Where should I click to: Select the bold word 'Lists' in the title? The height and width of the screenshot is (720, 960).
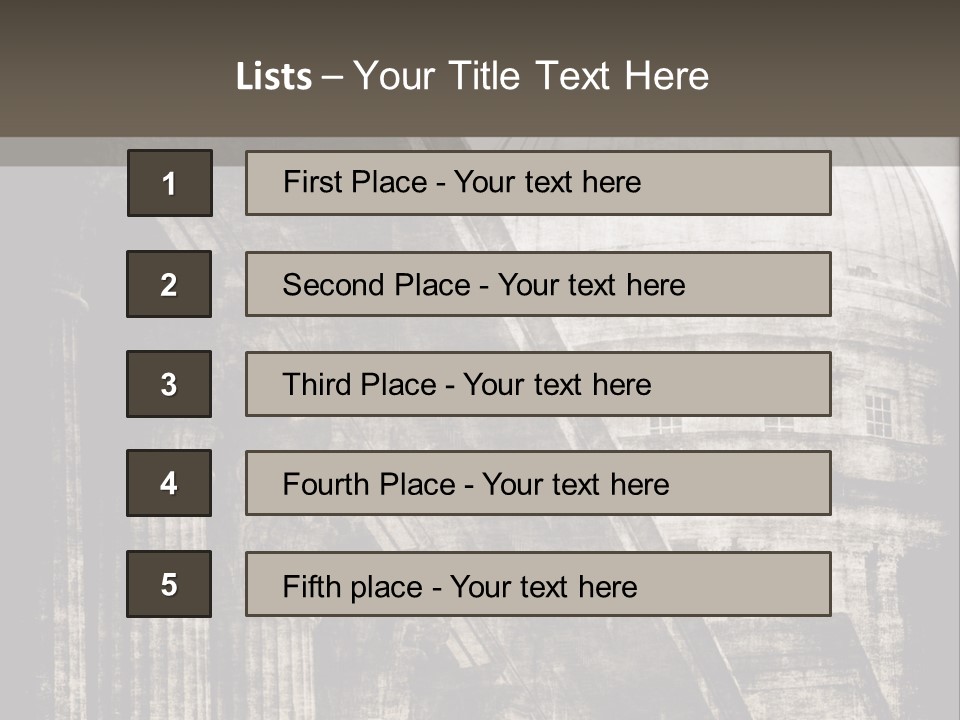(274, 77)
